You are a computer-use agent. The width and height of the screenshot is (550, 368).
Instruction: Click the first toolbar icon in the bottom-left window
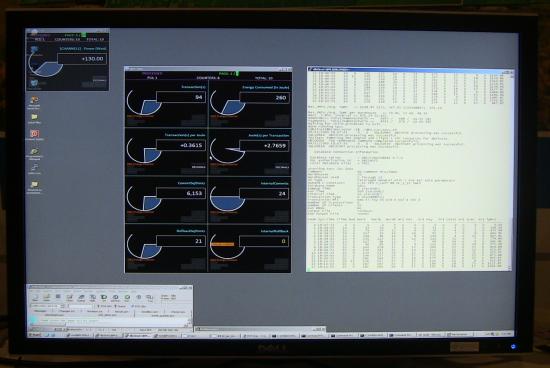click(35, 297)
